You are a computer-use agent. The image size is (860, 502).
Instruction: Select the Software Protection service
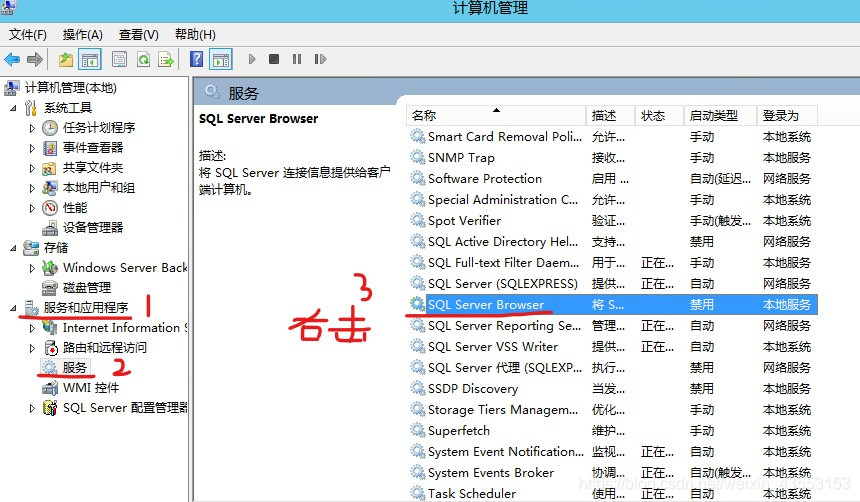point(485,178)
